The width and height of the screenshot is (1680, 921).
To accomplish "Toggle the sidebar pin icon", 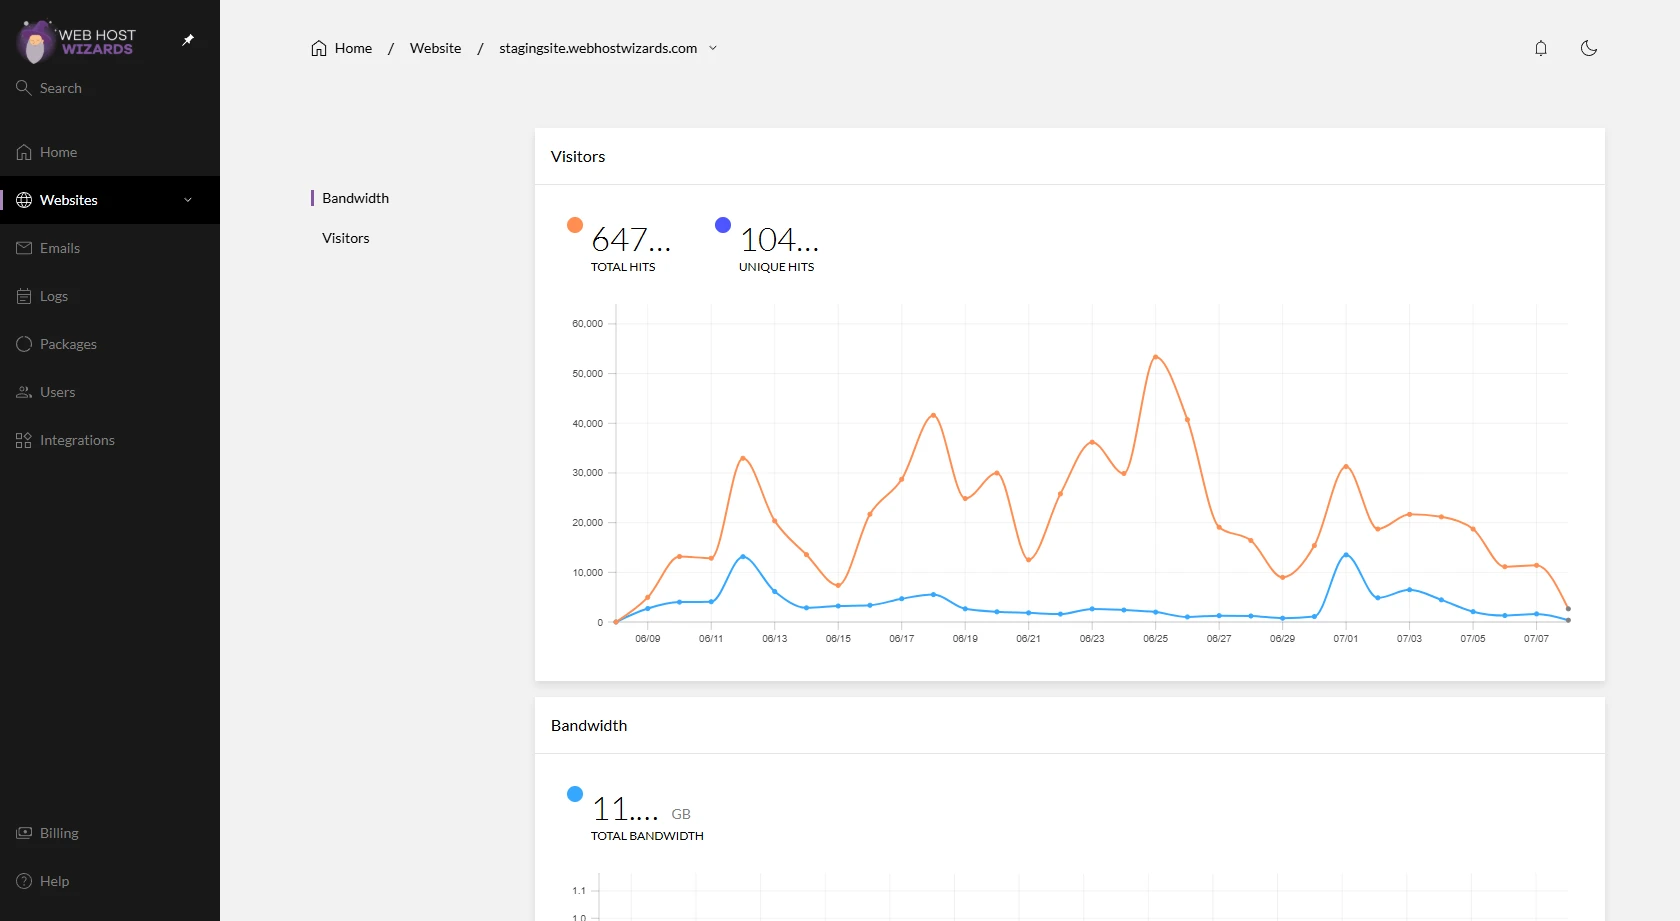I will (x=188, y=40).
